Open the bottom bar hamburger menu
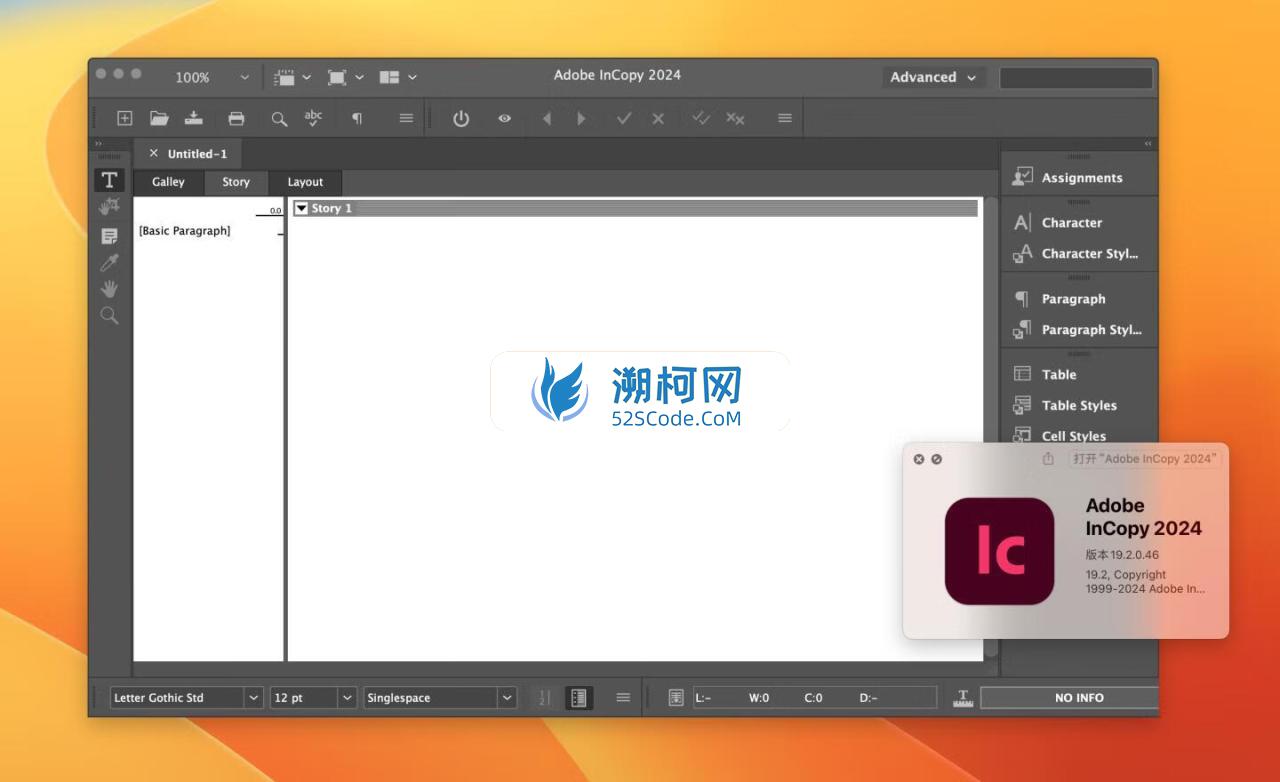1280x782 pixels. click(x=623, y=697)
